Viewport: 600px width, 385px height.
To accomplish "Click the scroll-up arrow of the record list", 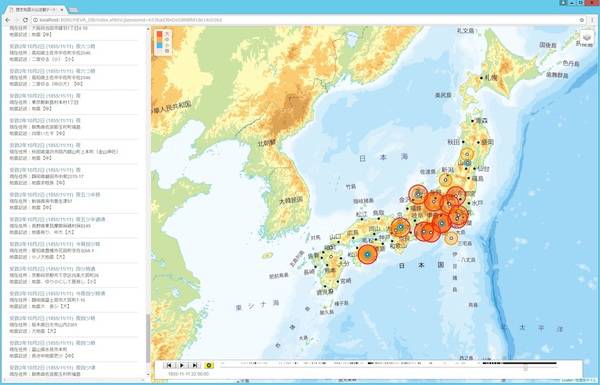I will click(x=148, y=29).
